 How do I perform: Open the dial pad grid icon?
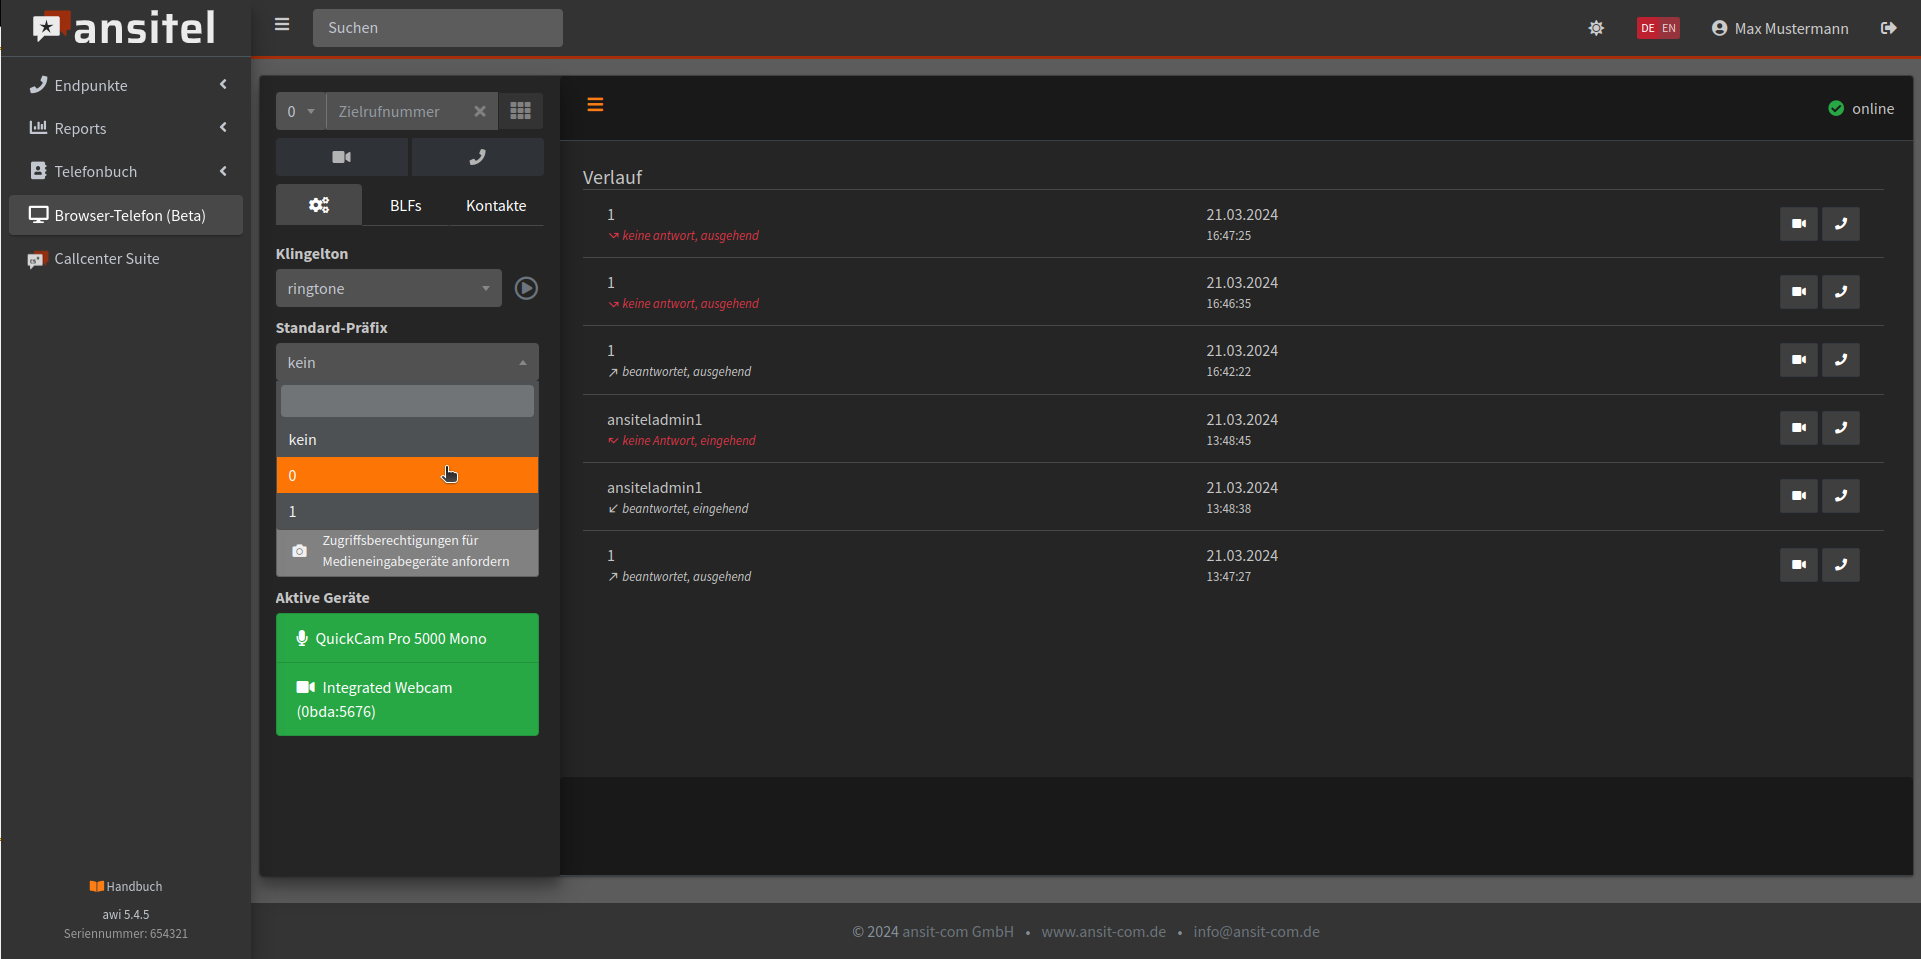point(520,111)
